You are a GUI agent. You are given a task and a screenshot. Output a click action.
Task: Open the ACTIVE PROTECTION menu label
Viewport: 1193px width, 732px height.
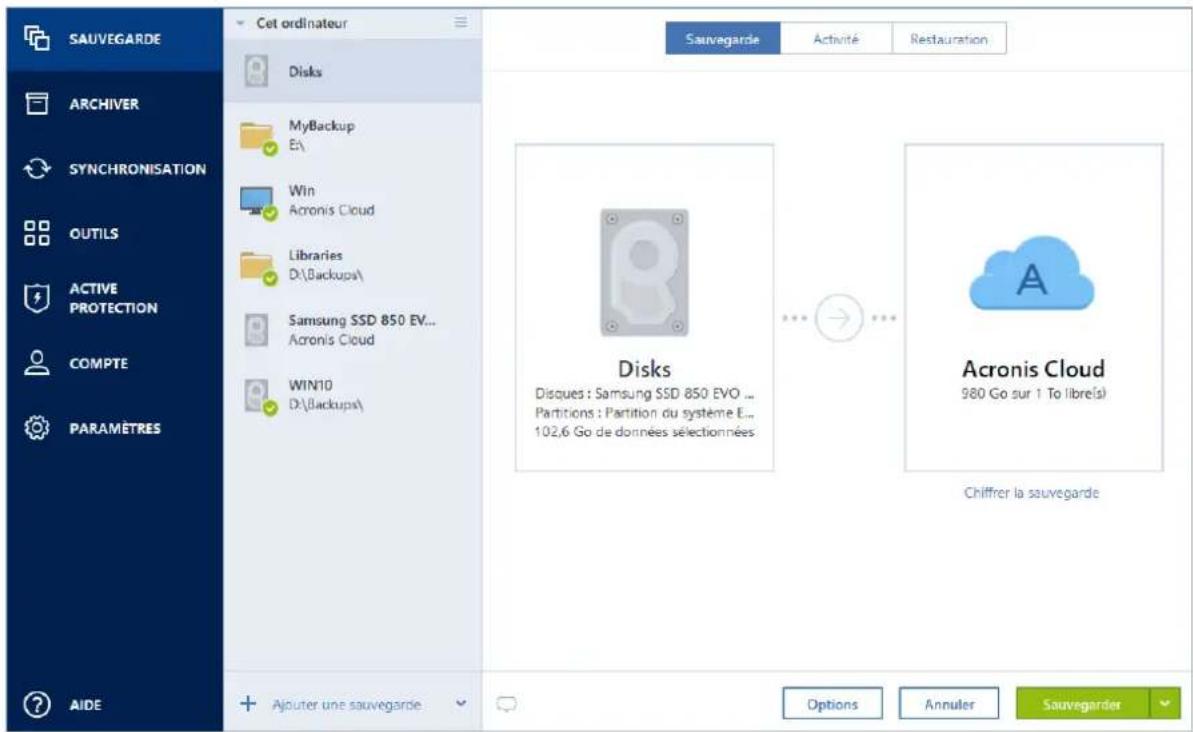[x=113, y=298]
